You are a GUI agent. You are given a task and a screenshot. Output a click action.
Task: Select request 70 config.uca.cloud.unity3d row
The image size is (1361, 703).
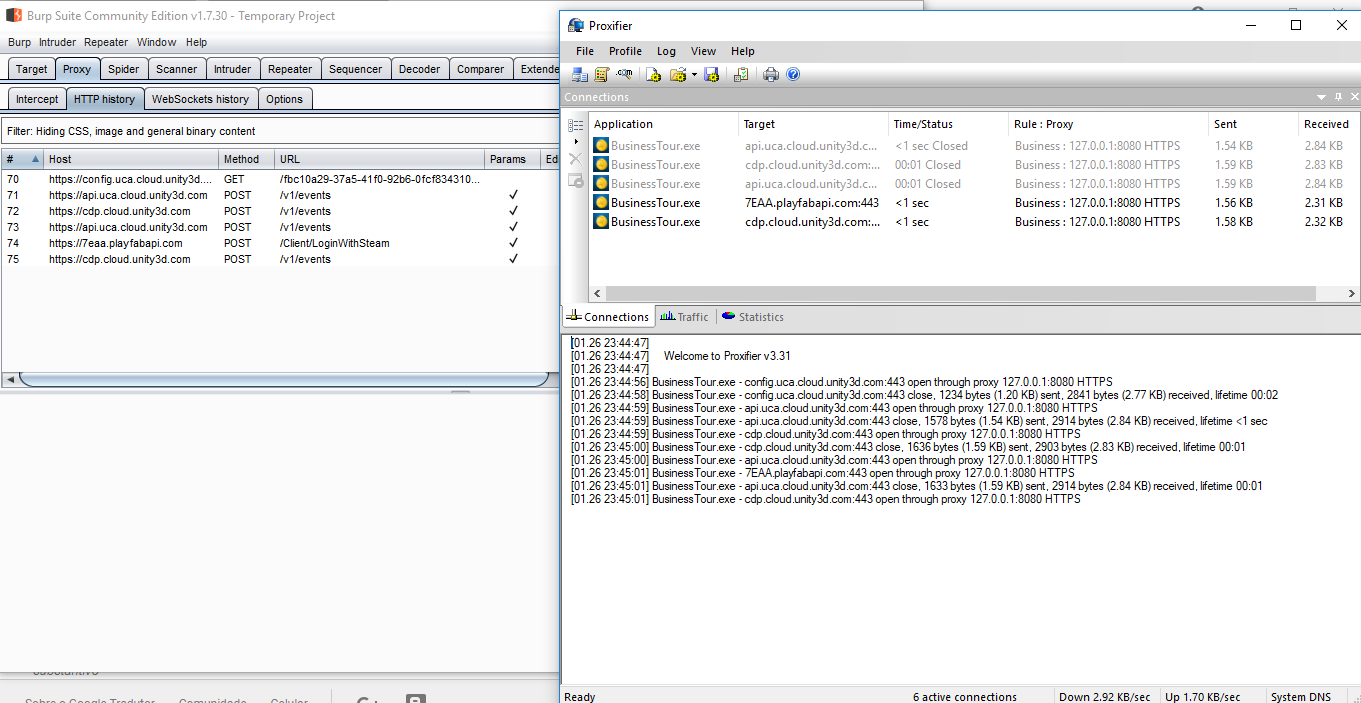click(x=279, y=179)
